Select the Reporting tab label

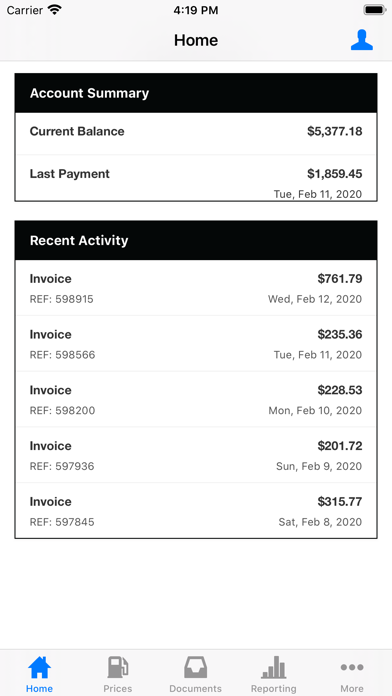point(273,688)
